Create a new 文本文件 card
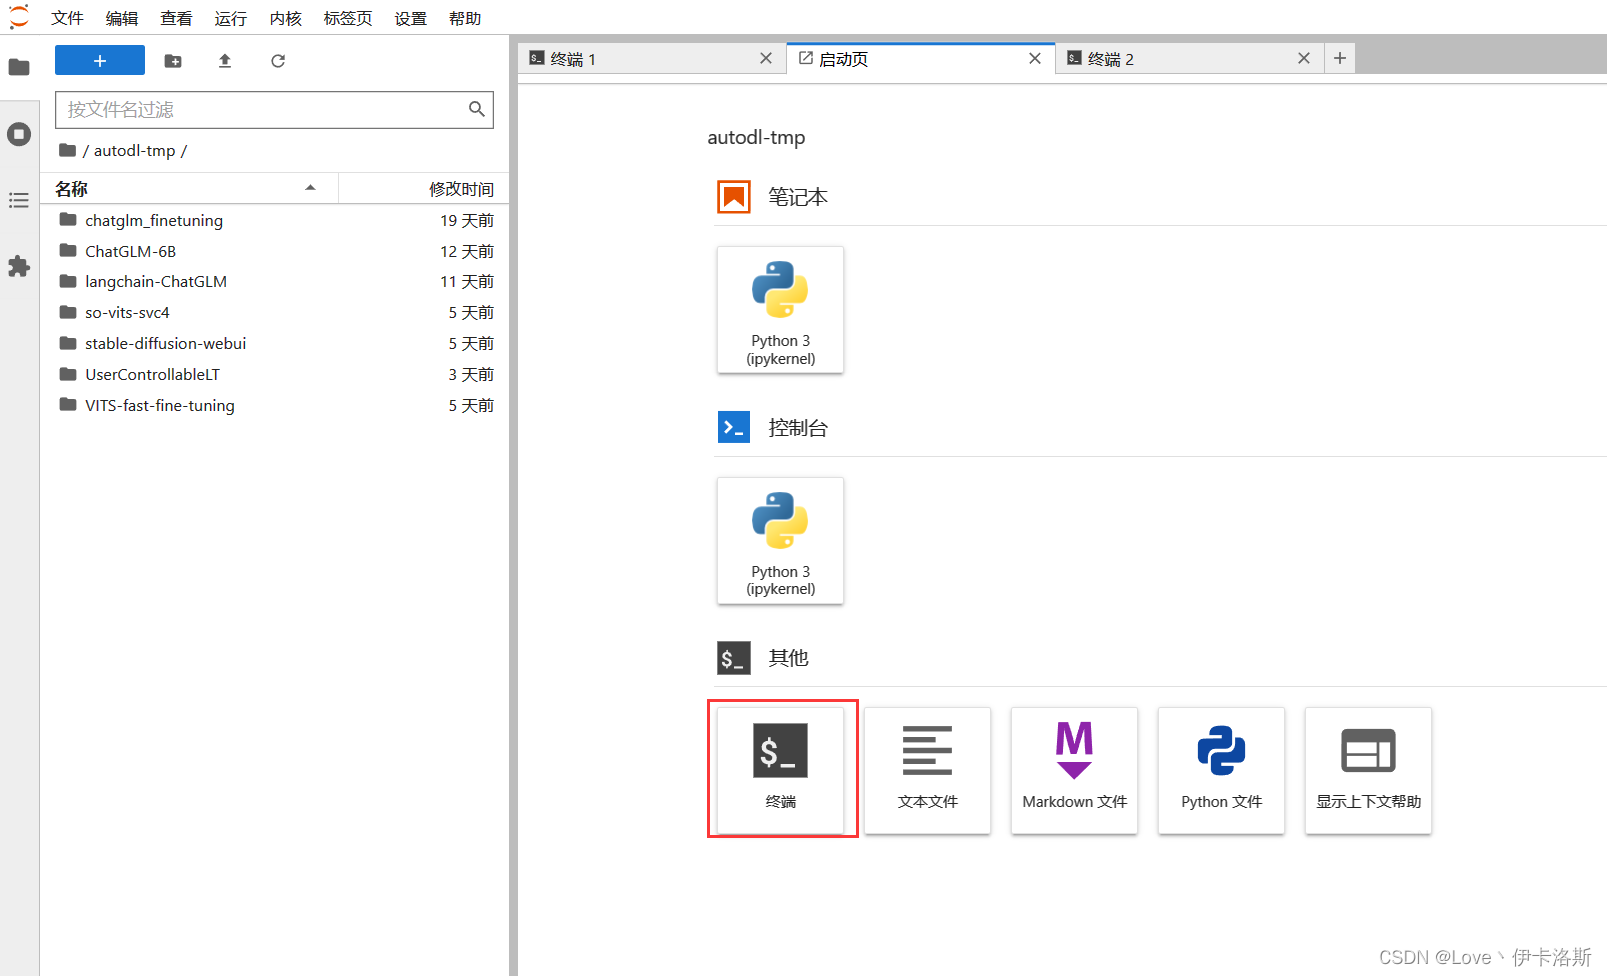 click(x=928, y=771)
